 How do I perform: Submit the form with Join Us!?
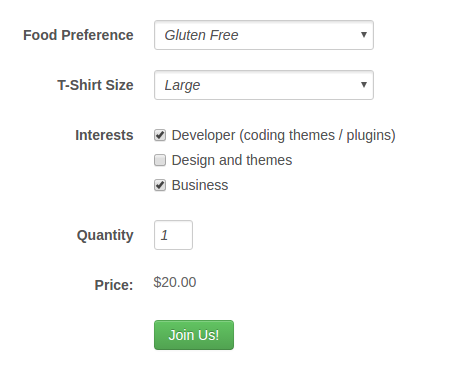(194, 335)
